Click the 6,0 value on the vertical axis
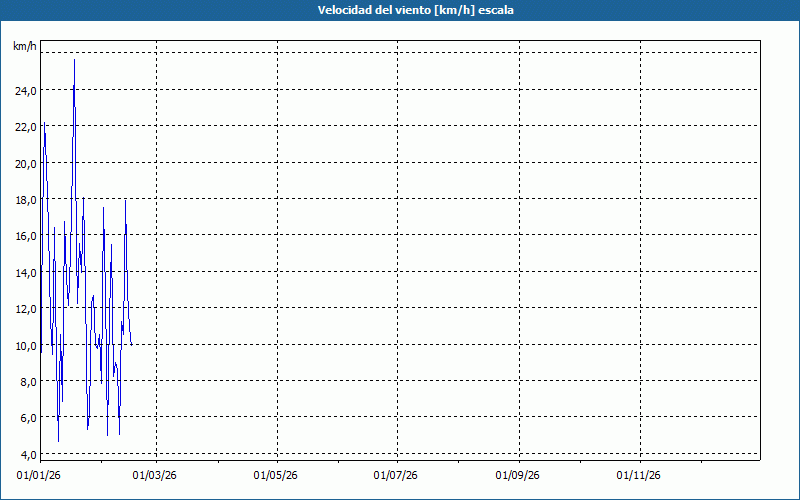800x500 pixels. [29, 418]
